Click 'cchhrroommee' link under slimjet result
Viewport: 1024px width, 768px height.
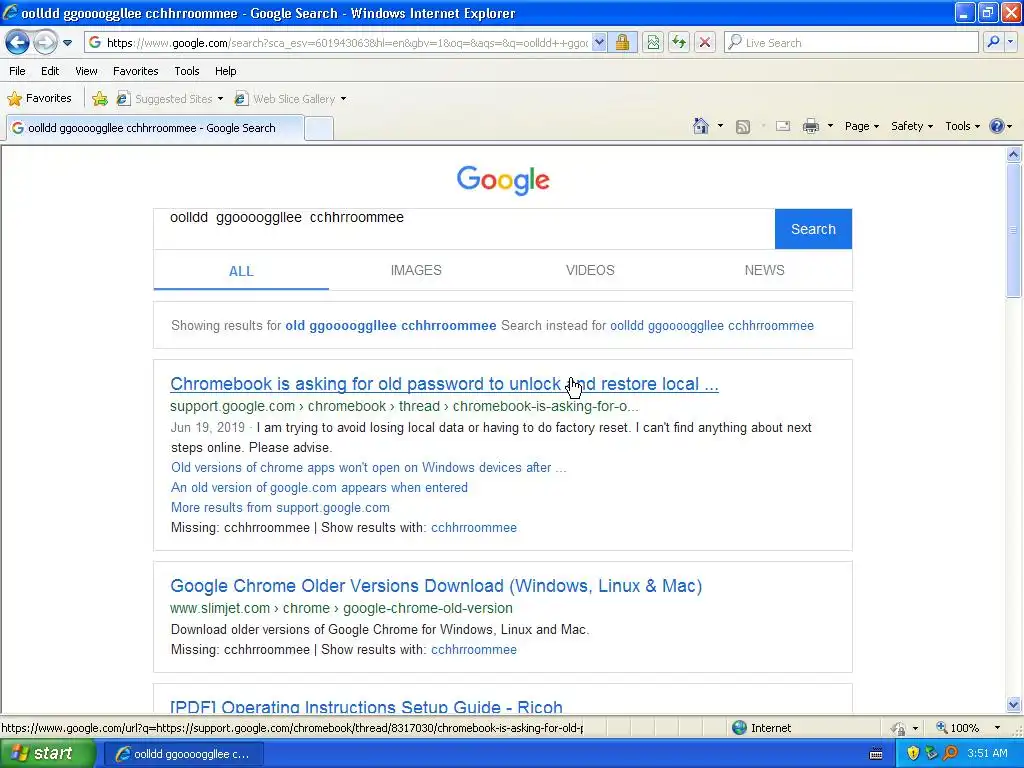473,650
